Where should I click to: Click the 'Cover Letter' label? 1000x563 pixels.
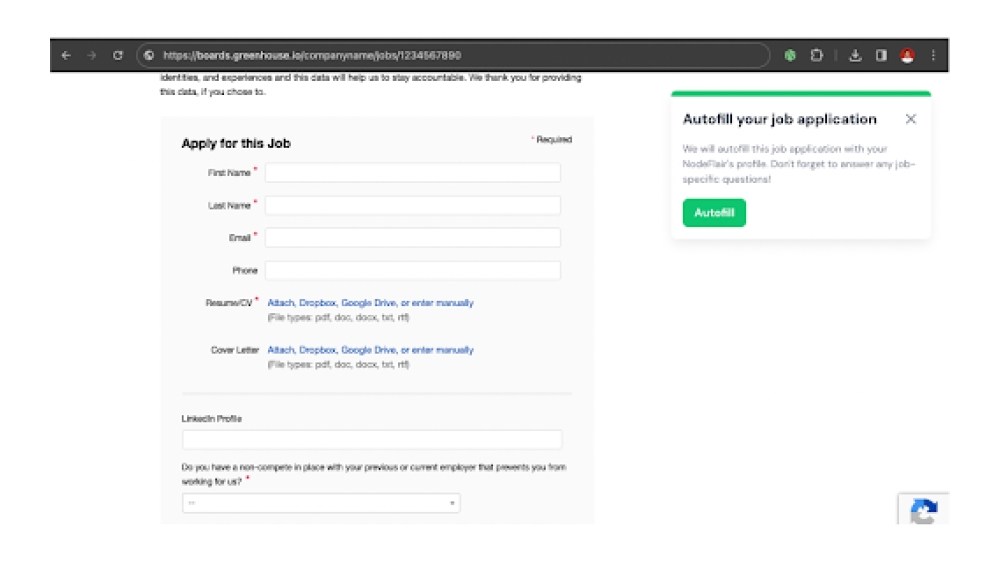pos(235,350)
